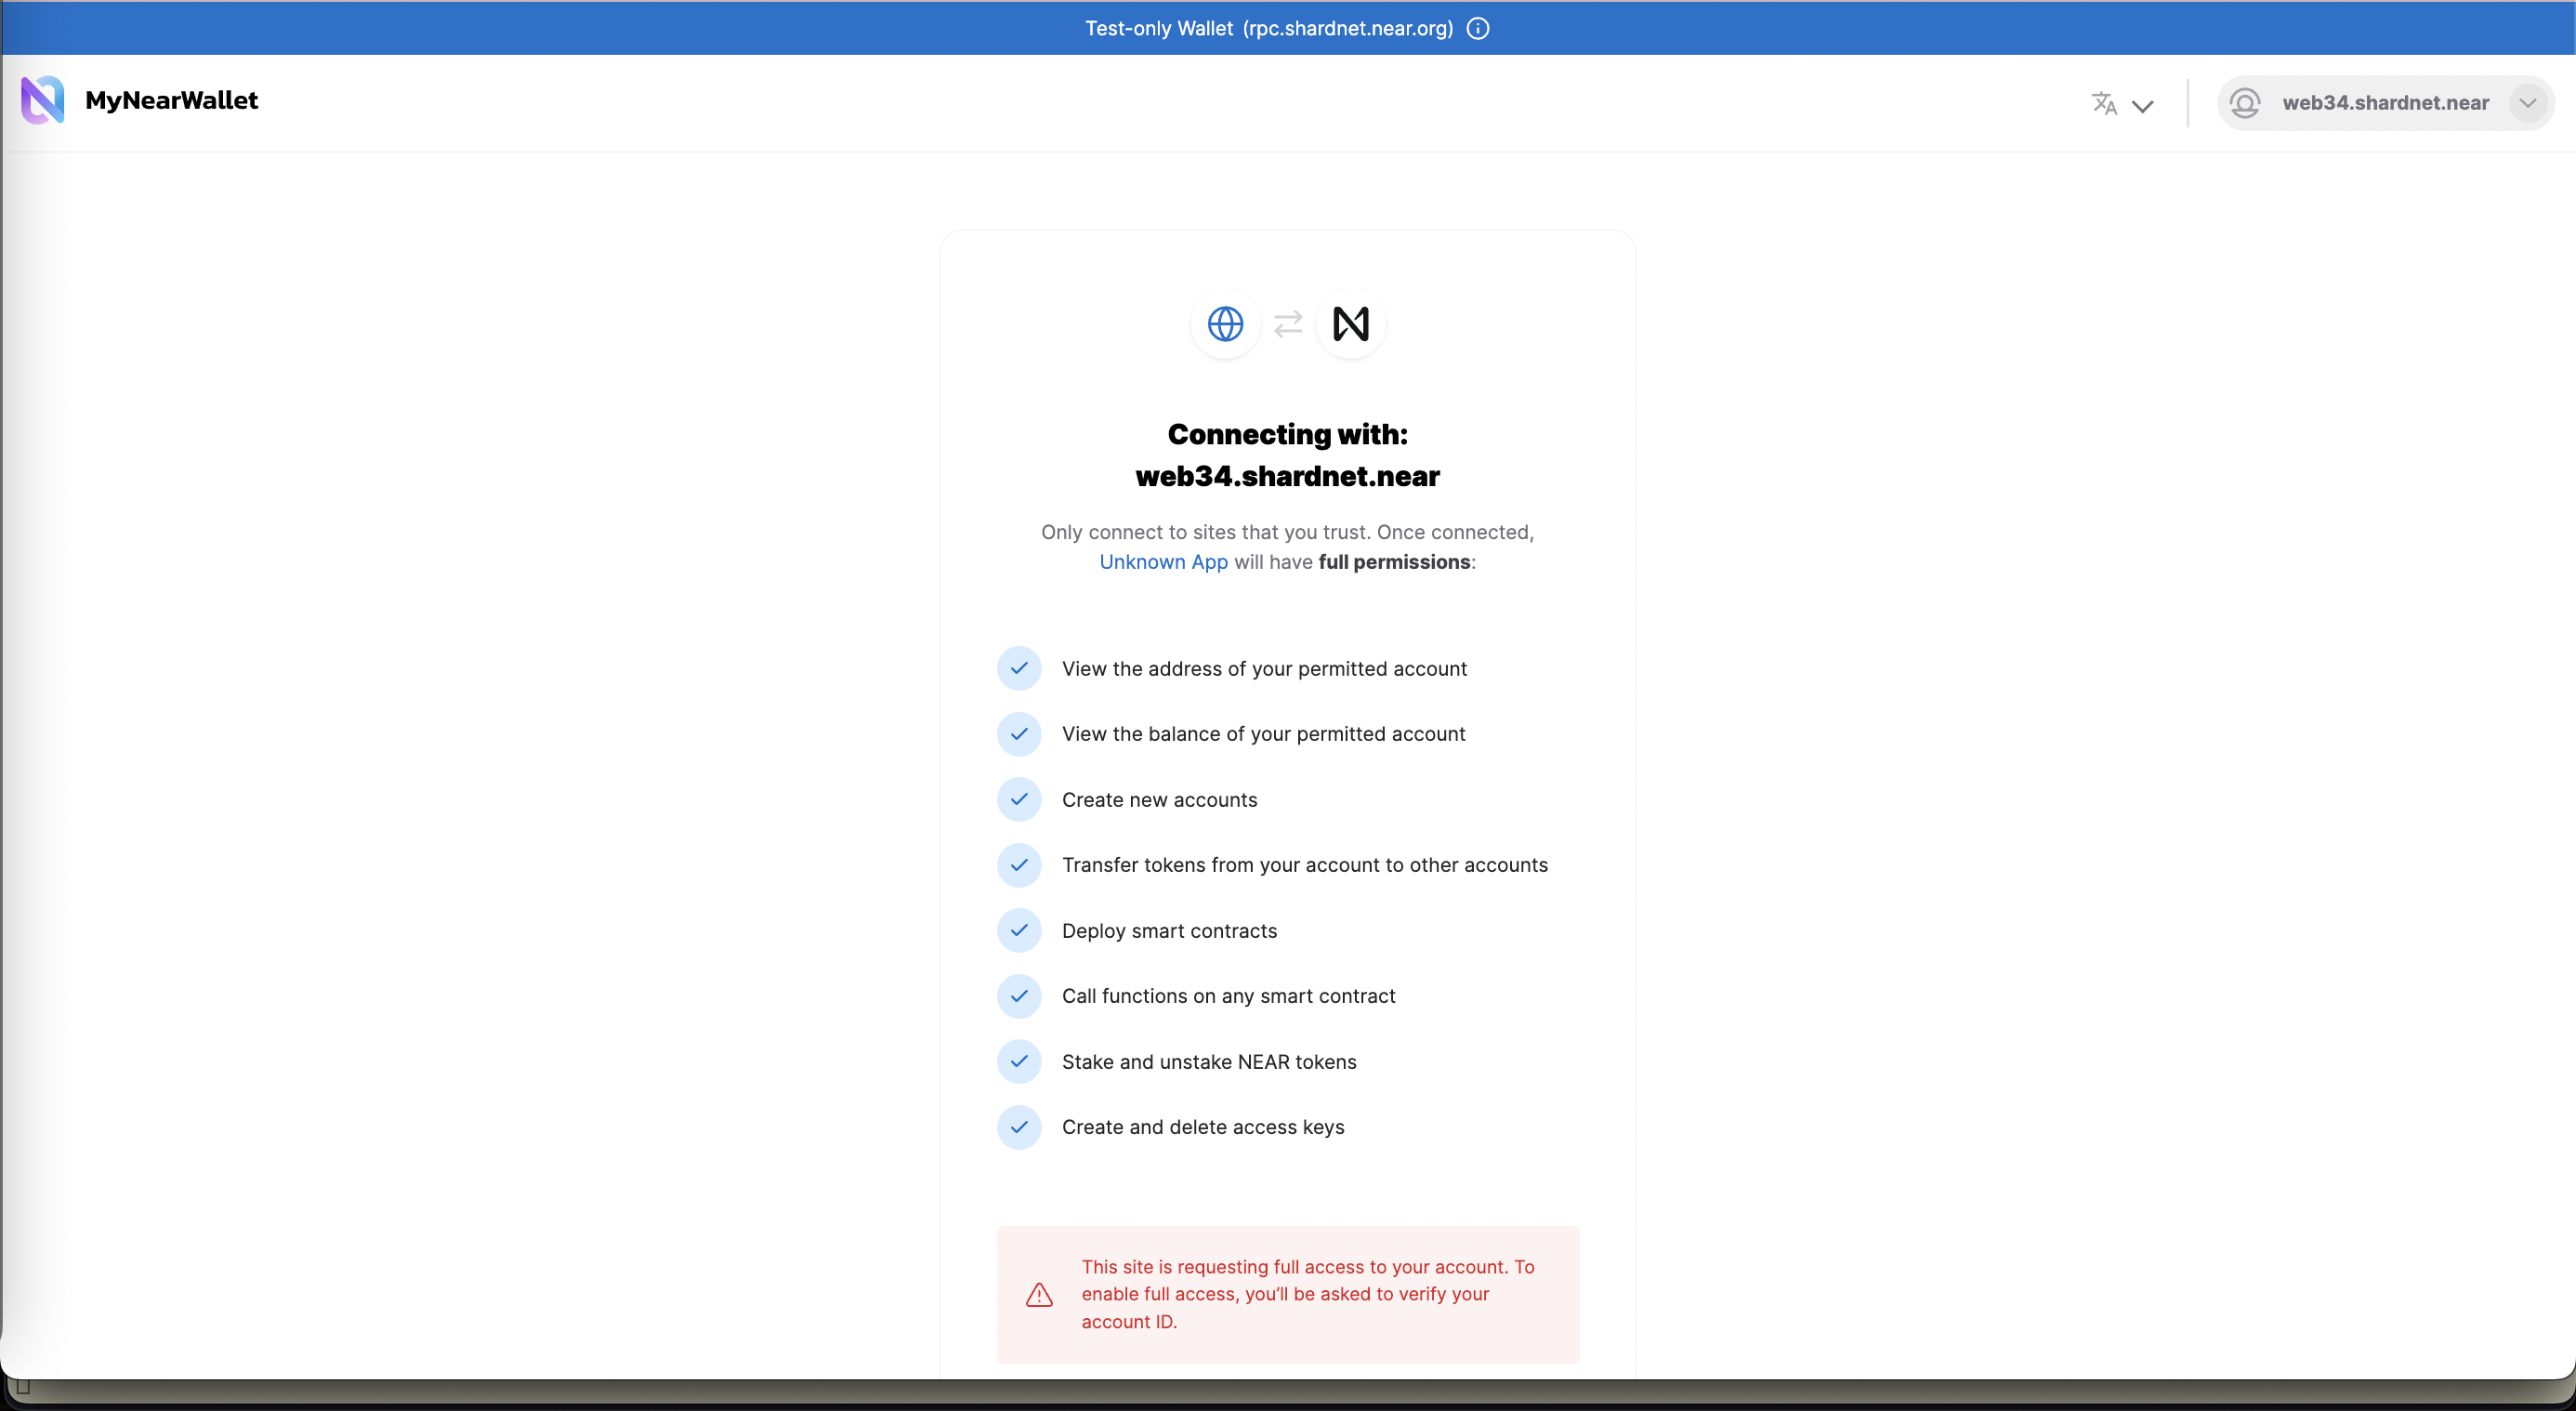Click the bidirectional arrows connection icon
This screenshot has height=1411, width=2576.
coord(1288,323)
